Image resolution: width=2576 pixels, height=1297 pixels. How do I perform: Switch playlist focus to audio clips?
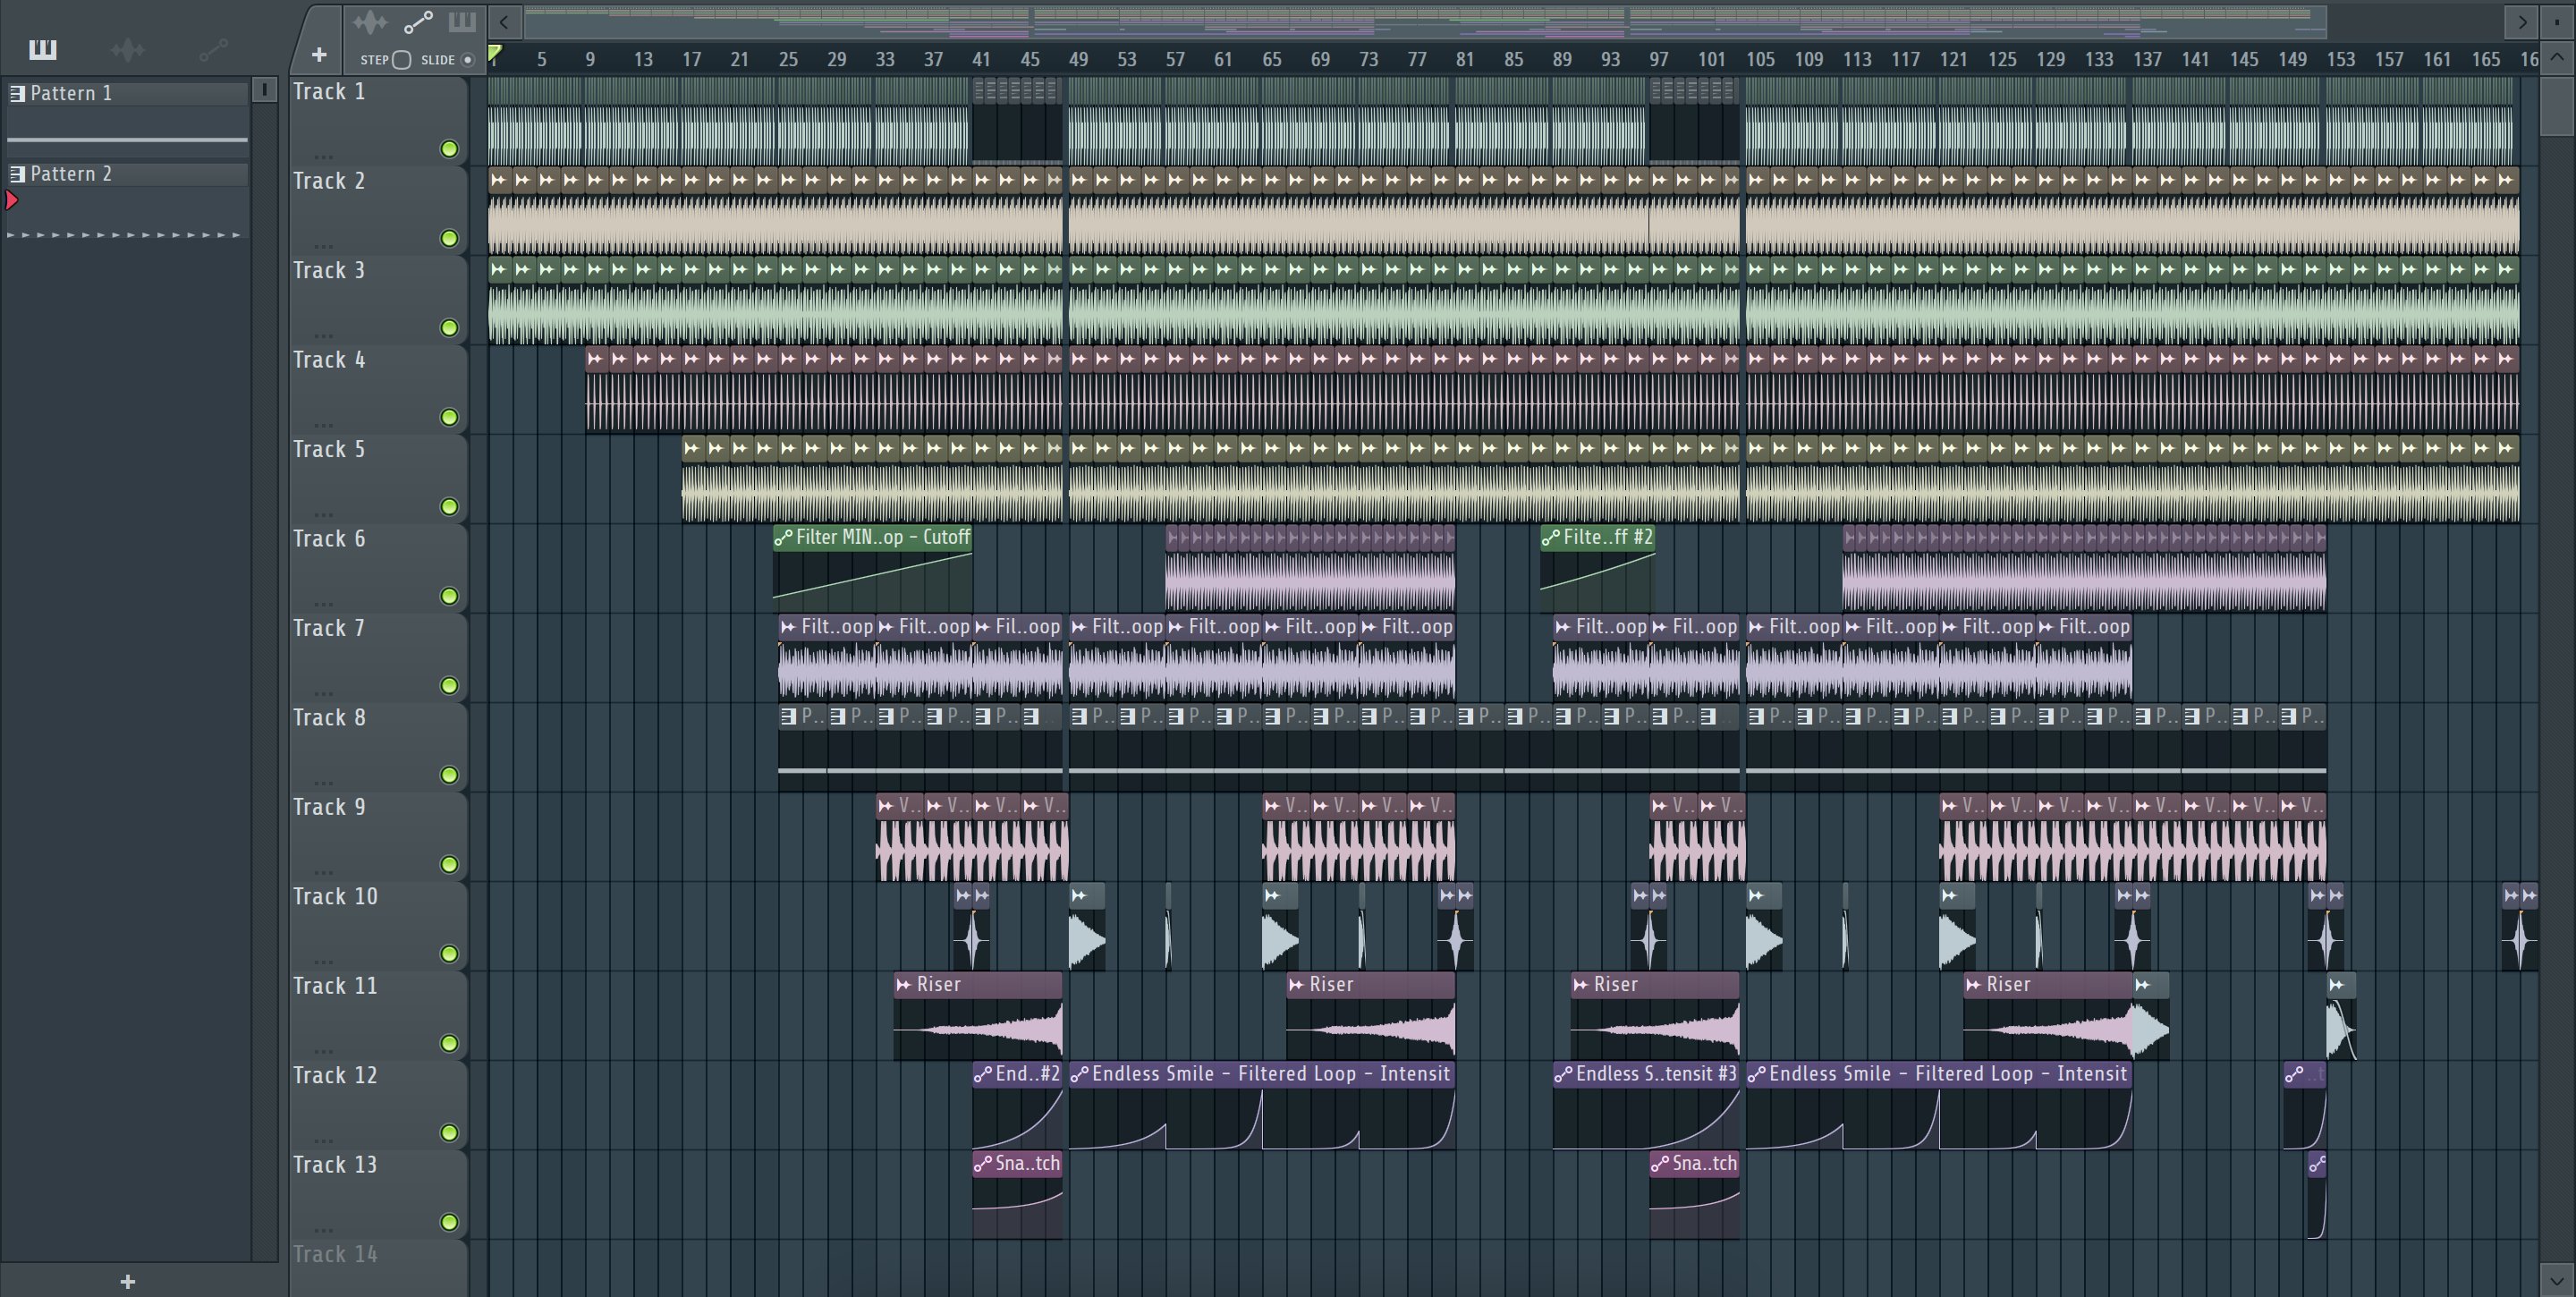369,21
